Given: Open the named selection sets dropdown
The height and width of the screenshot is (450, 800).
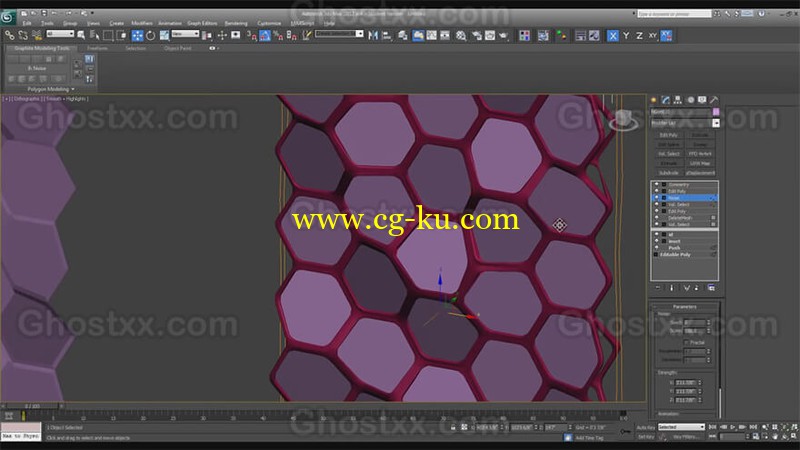Looking at the screenshot, I should coord(339,34).
